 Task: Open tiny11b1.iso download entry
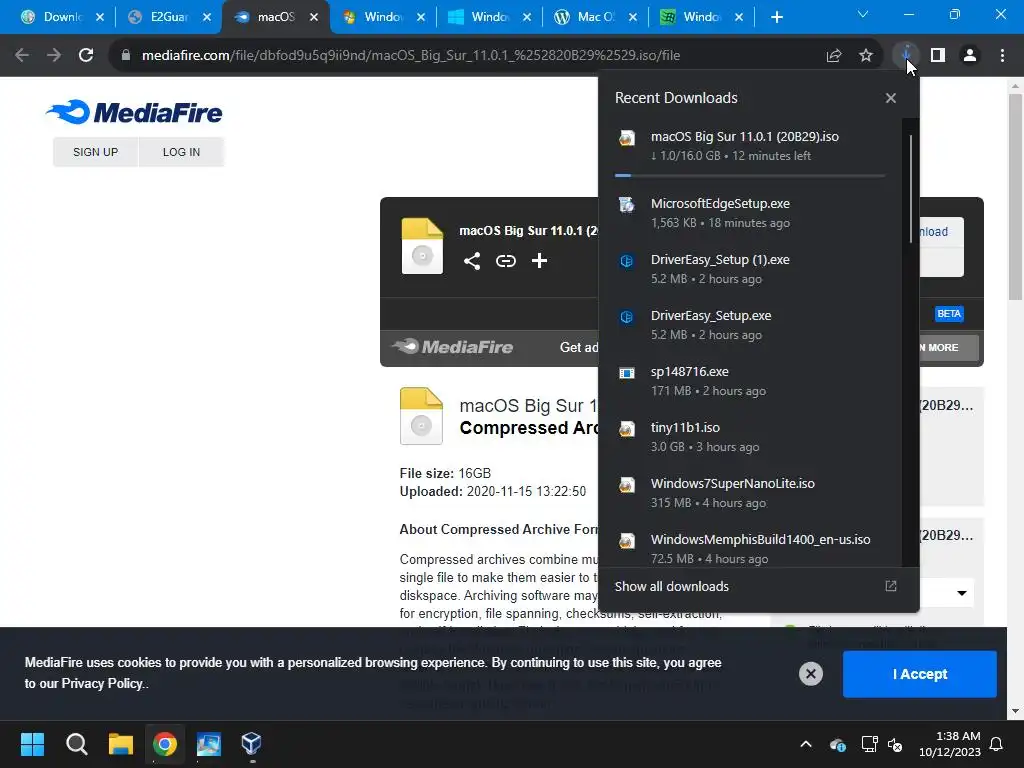750,438
